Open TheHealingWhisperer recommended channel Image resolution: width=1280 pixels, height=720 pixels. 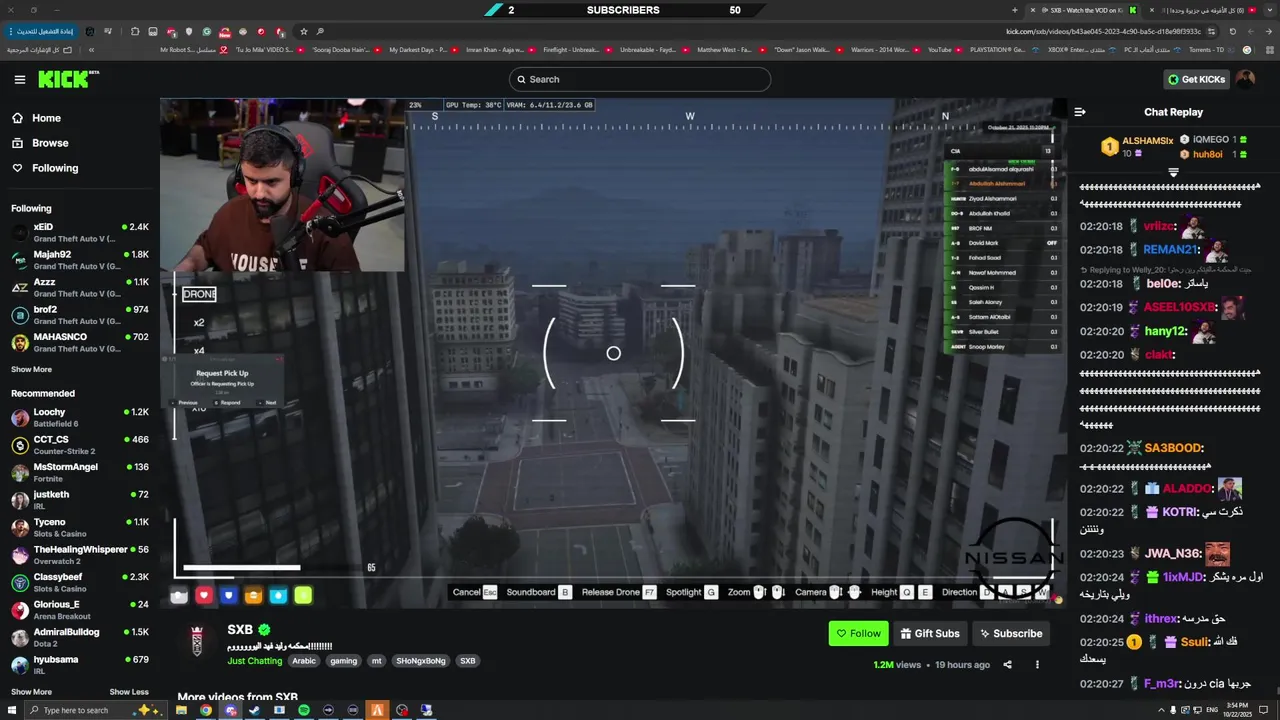pos(80,555)
